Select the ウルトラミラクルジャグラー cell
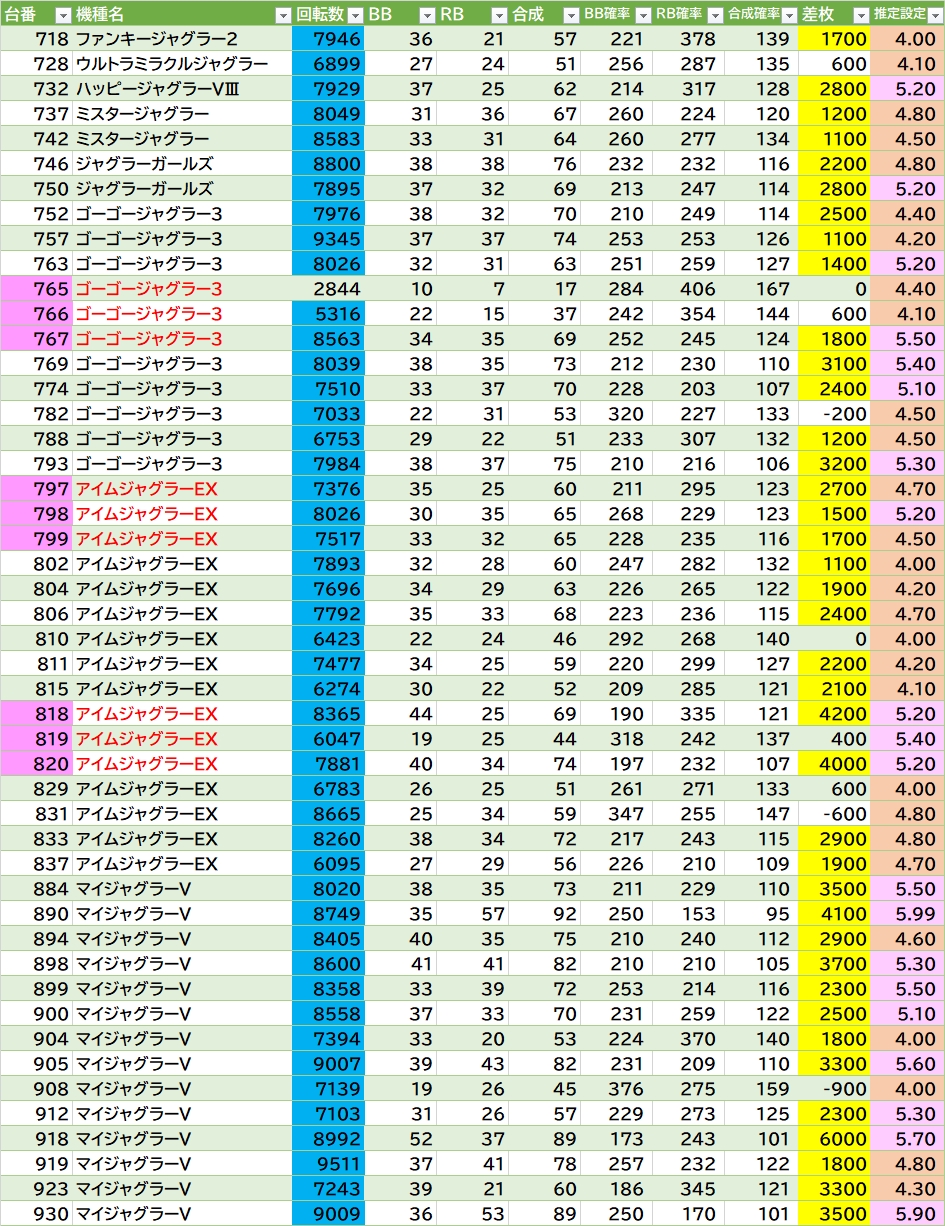Screen dimensions: 945x1226 (x=182, y=64)
